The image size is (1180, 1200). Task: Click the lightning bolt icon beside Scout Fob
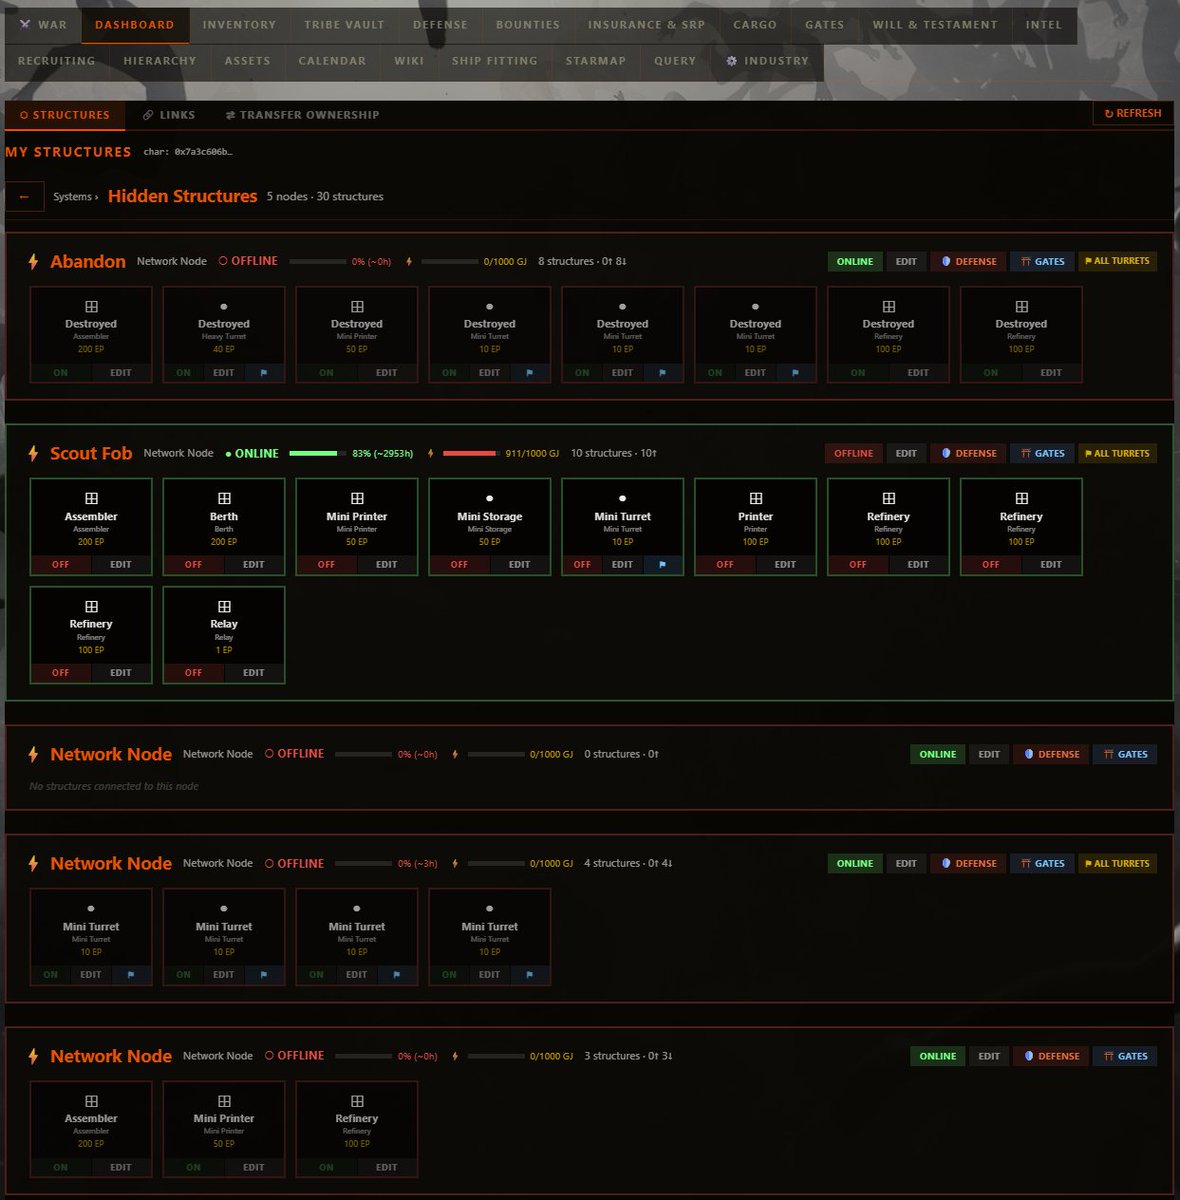33,454
